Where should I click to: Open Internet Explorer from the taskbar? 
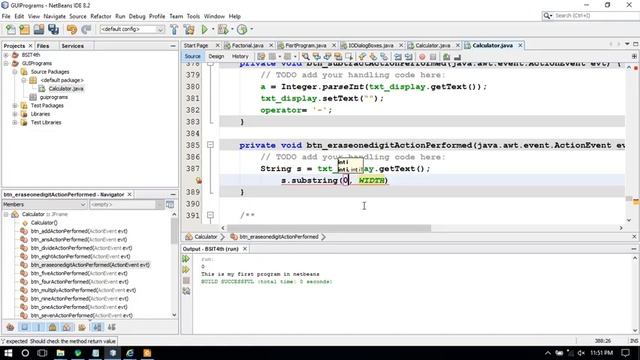[130, 353]
